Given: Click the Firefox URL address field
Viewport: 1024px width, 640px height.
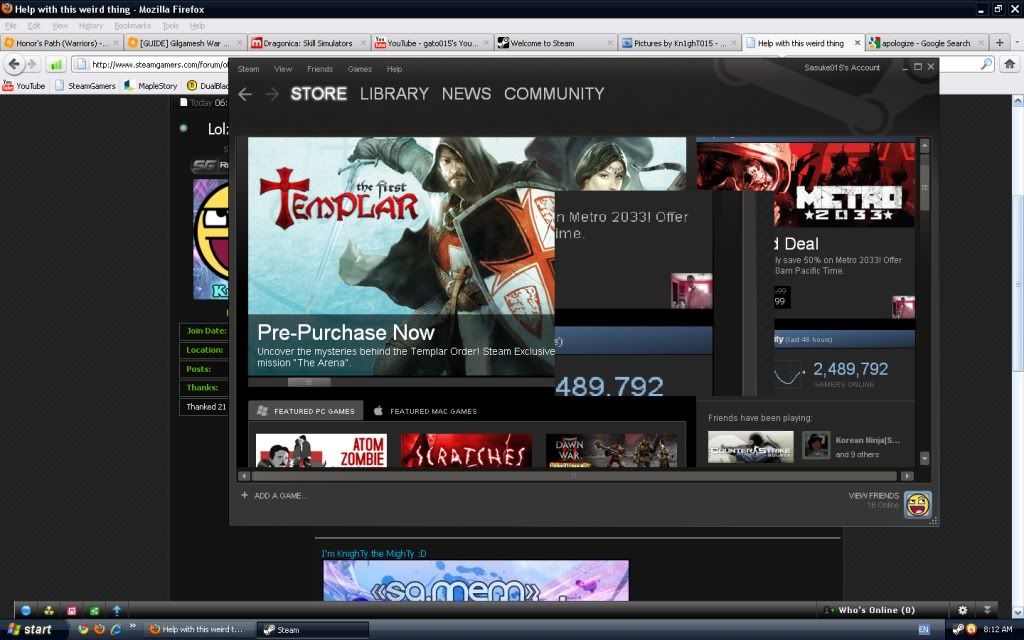Looking at the screenshot, I should pyautogui.click(x=150, y=64).
